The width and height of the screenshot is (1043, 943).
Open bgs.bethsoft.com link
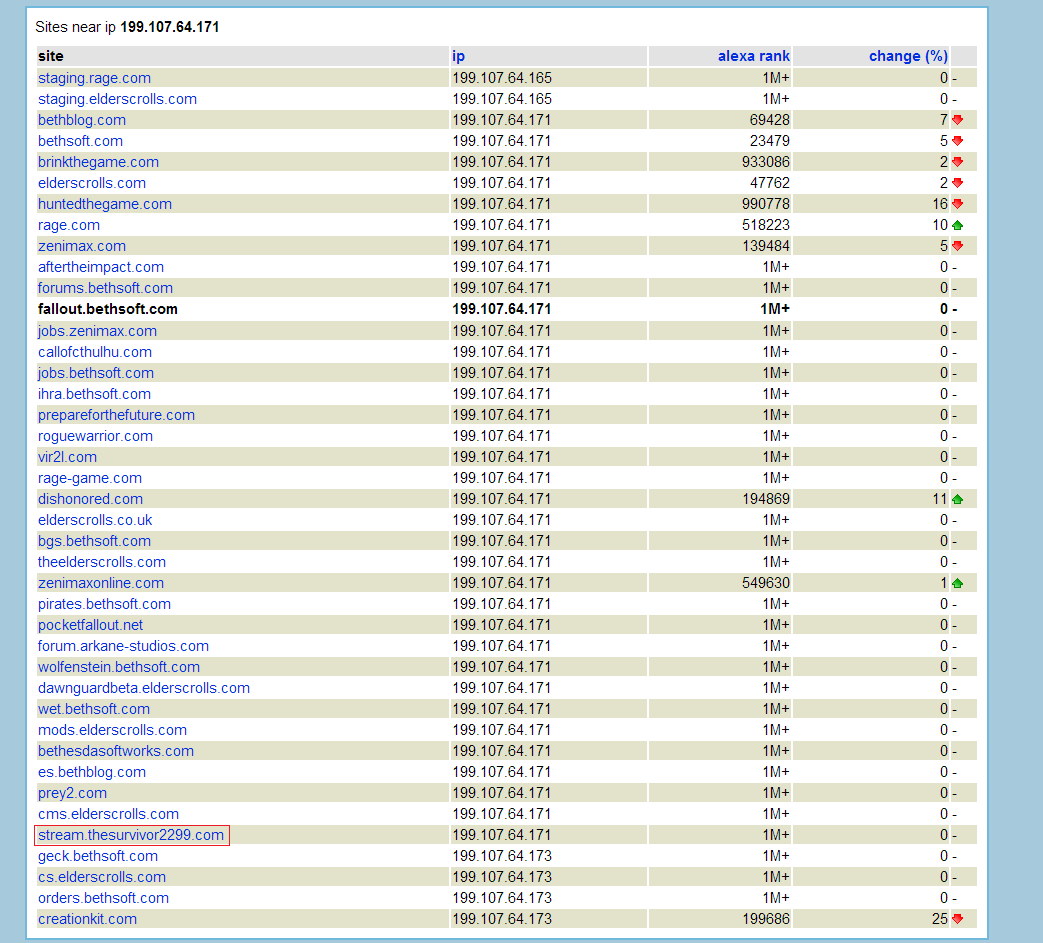(x=94, y=541)
